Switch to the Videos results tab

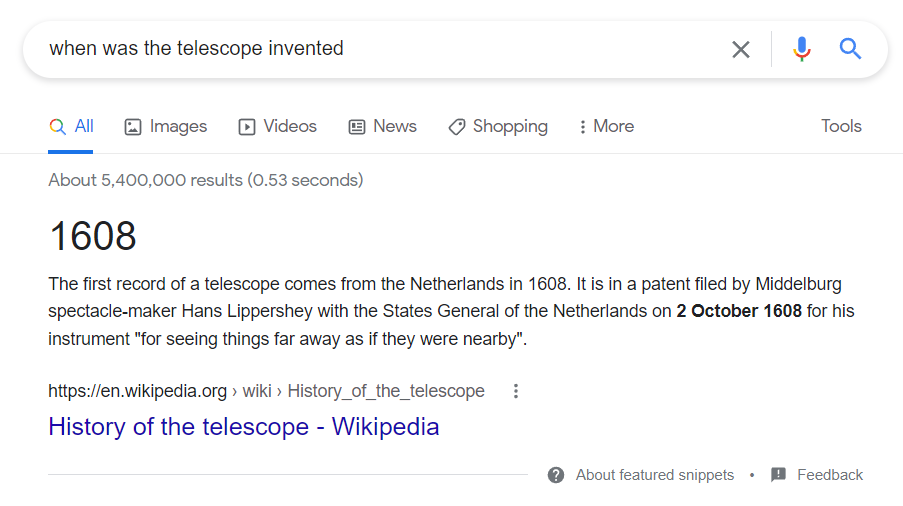278,127
